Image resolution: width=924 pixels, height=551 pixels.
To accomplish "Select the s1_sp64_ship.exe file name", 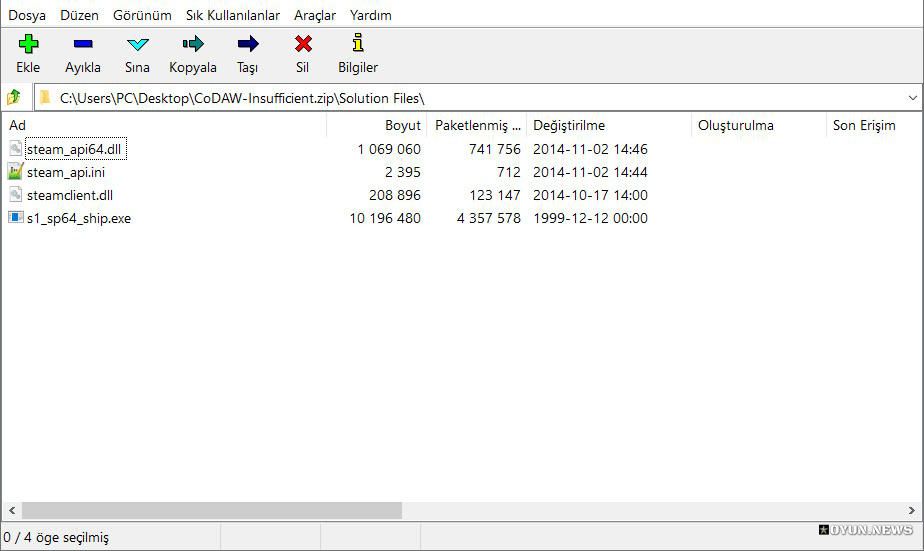I will (x=79, y=218).
